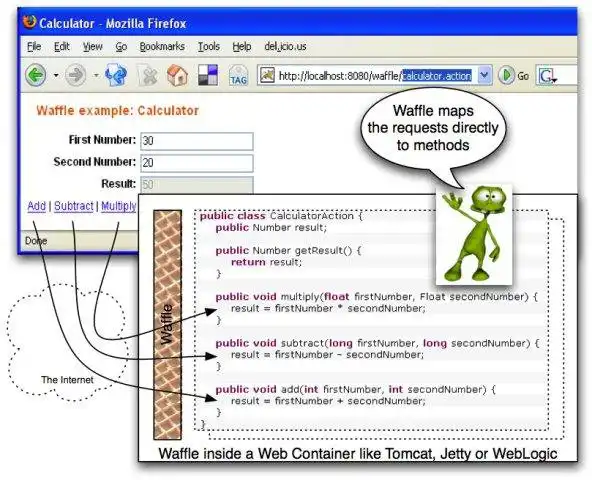592x480 pixels.
Task: Open the Bookmarks menu
Action: (162, 46)
